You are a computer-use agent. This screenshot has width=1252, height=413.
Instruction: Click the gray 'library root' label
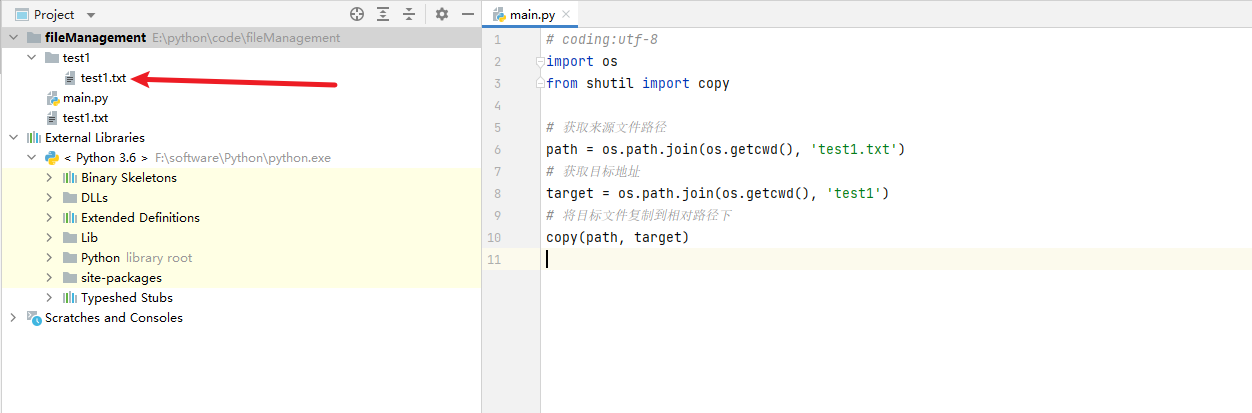pos(159,257)
